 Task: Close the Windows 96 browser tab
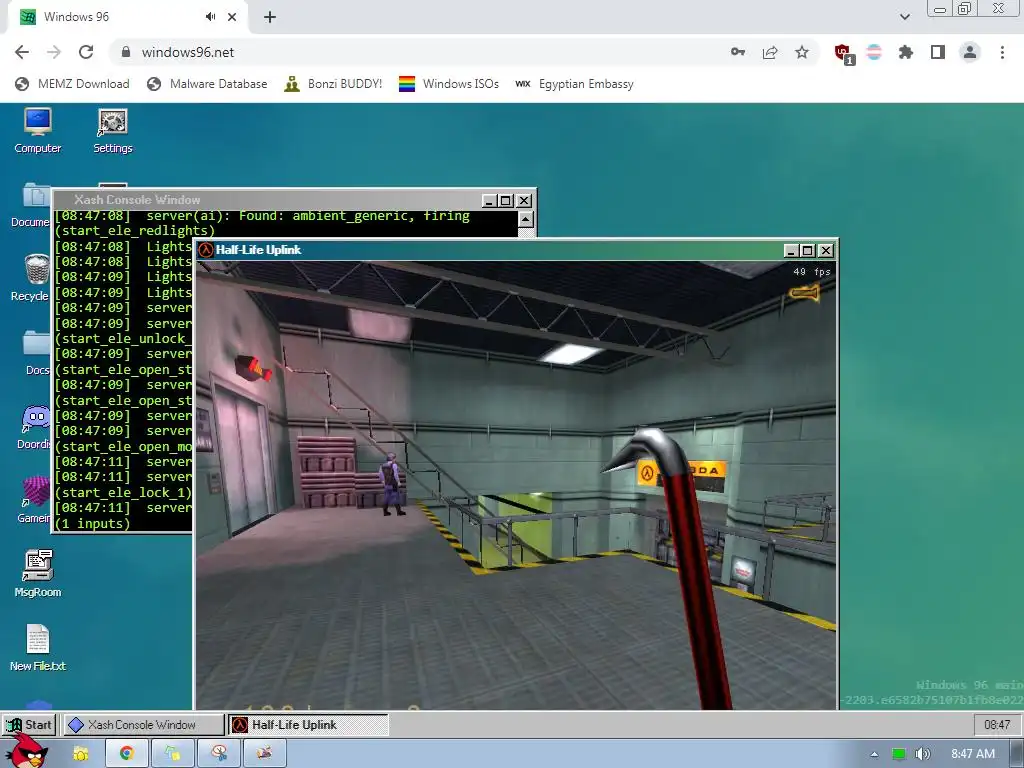(x=232, y=17)
